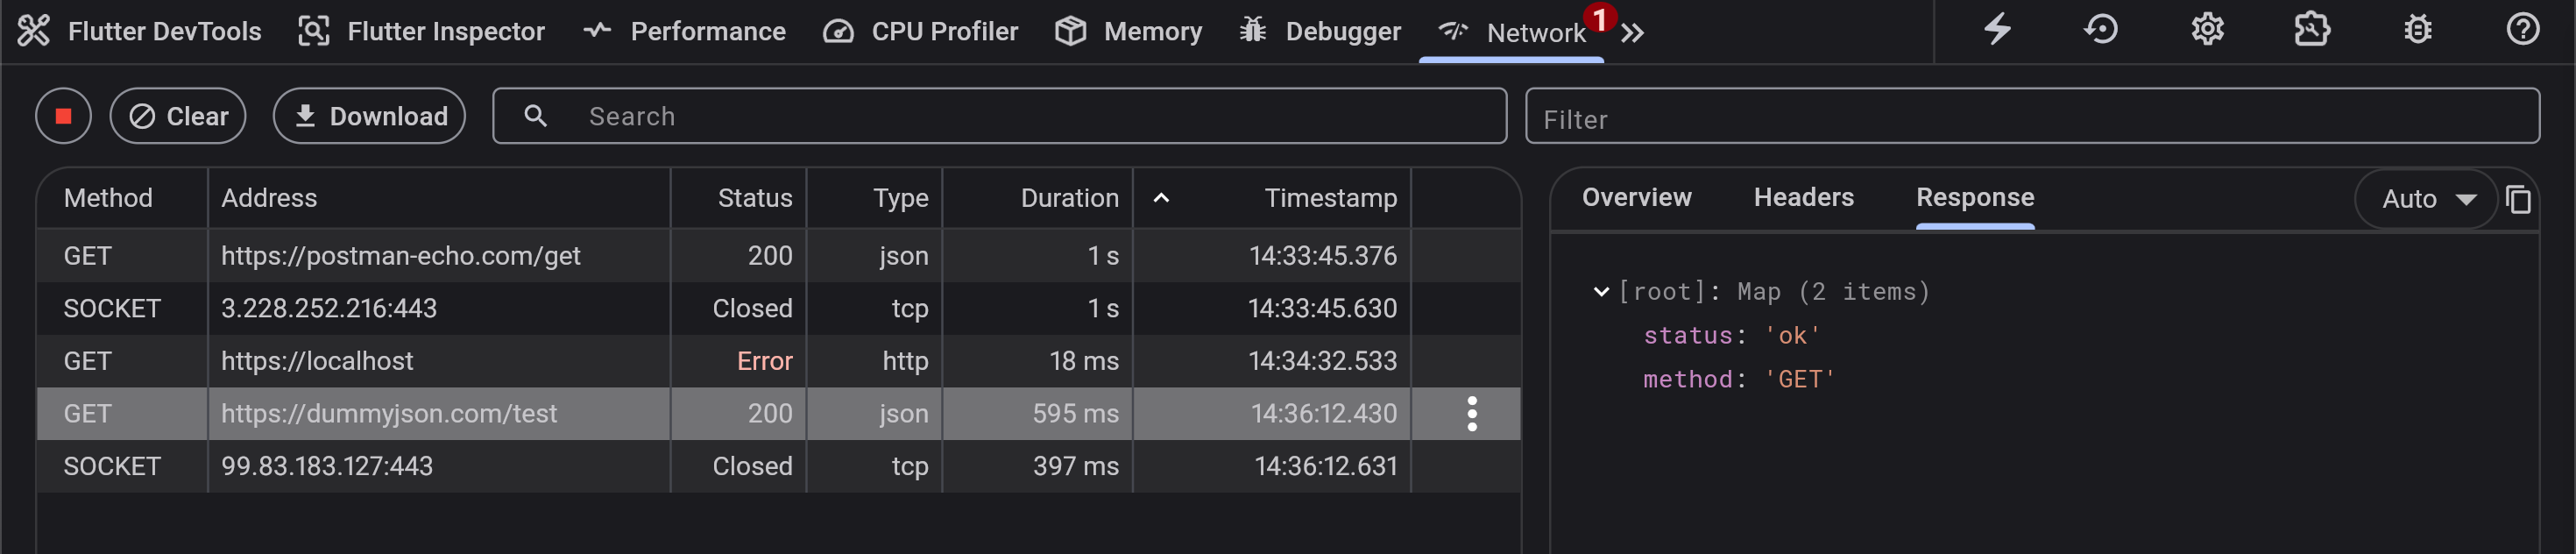Open the Auto response type dropdown
Screen dimensions: 2576x554
pyautogui.click(x=2427, y=199)
